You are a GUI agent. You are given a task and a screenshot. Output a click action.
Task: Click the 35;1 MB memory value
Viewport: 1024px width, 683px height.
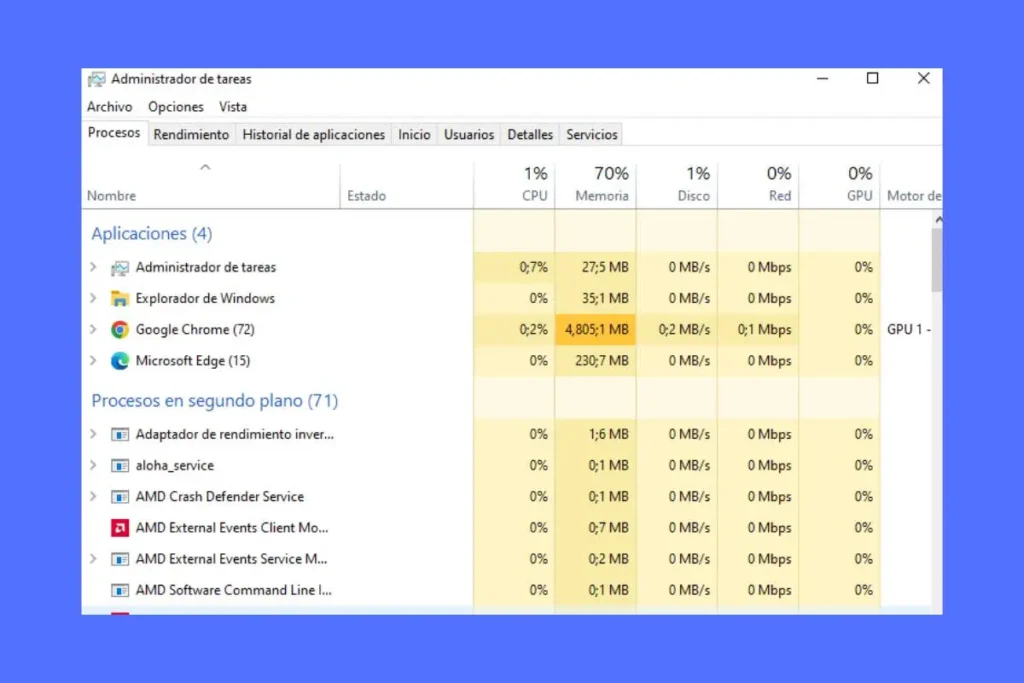click(605, 298)
